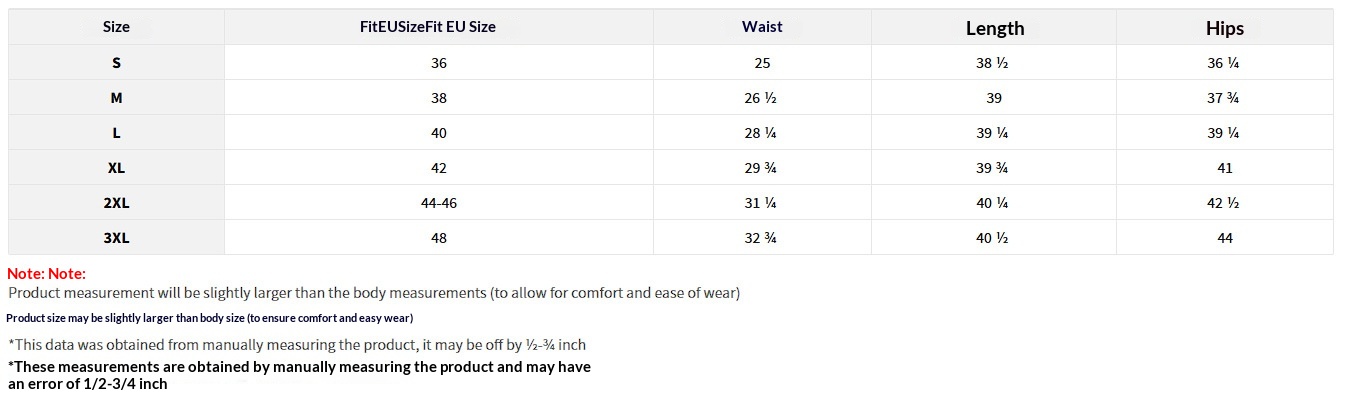The image size is (1360, 405).
Task: Click waist value 29 ¾ for XL
Action: click(x=762, y=168)
